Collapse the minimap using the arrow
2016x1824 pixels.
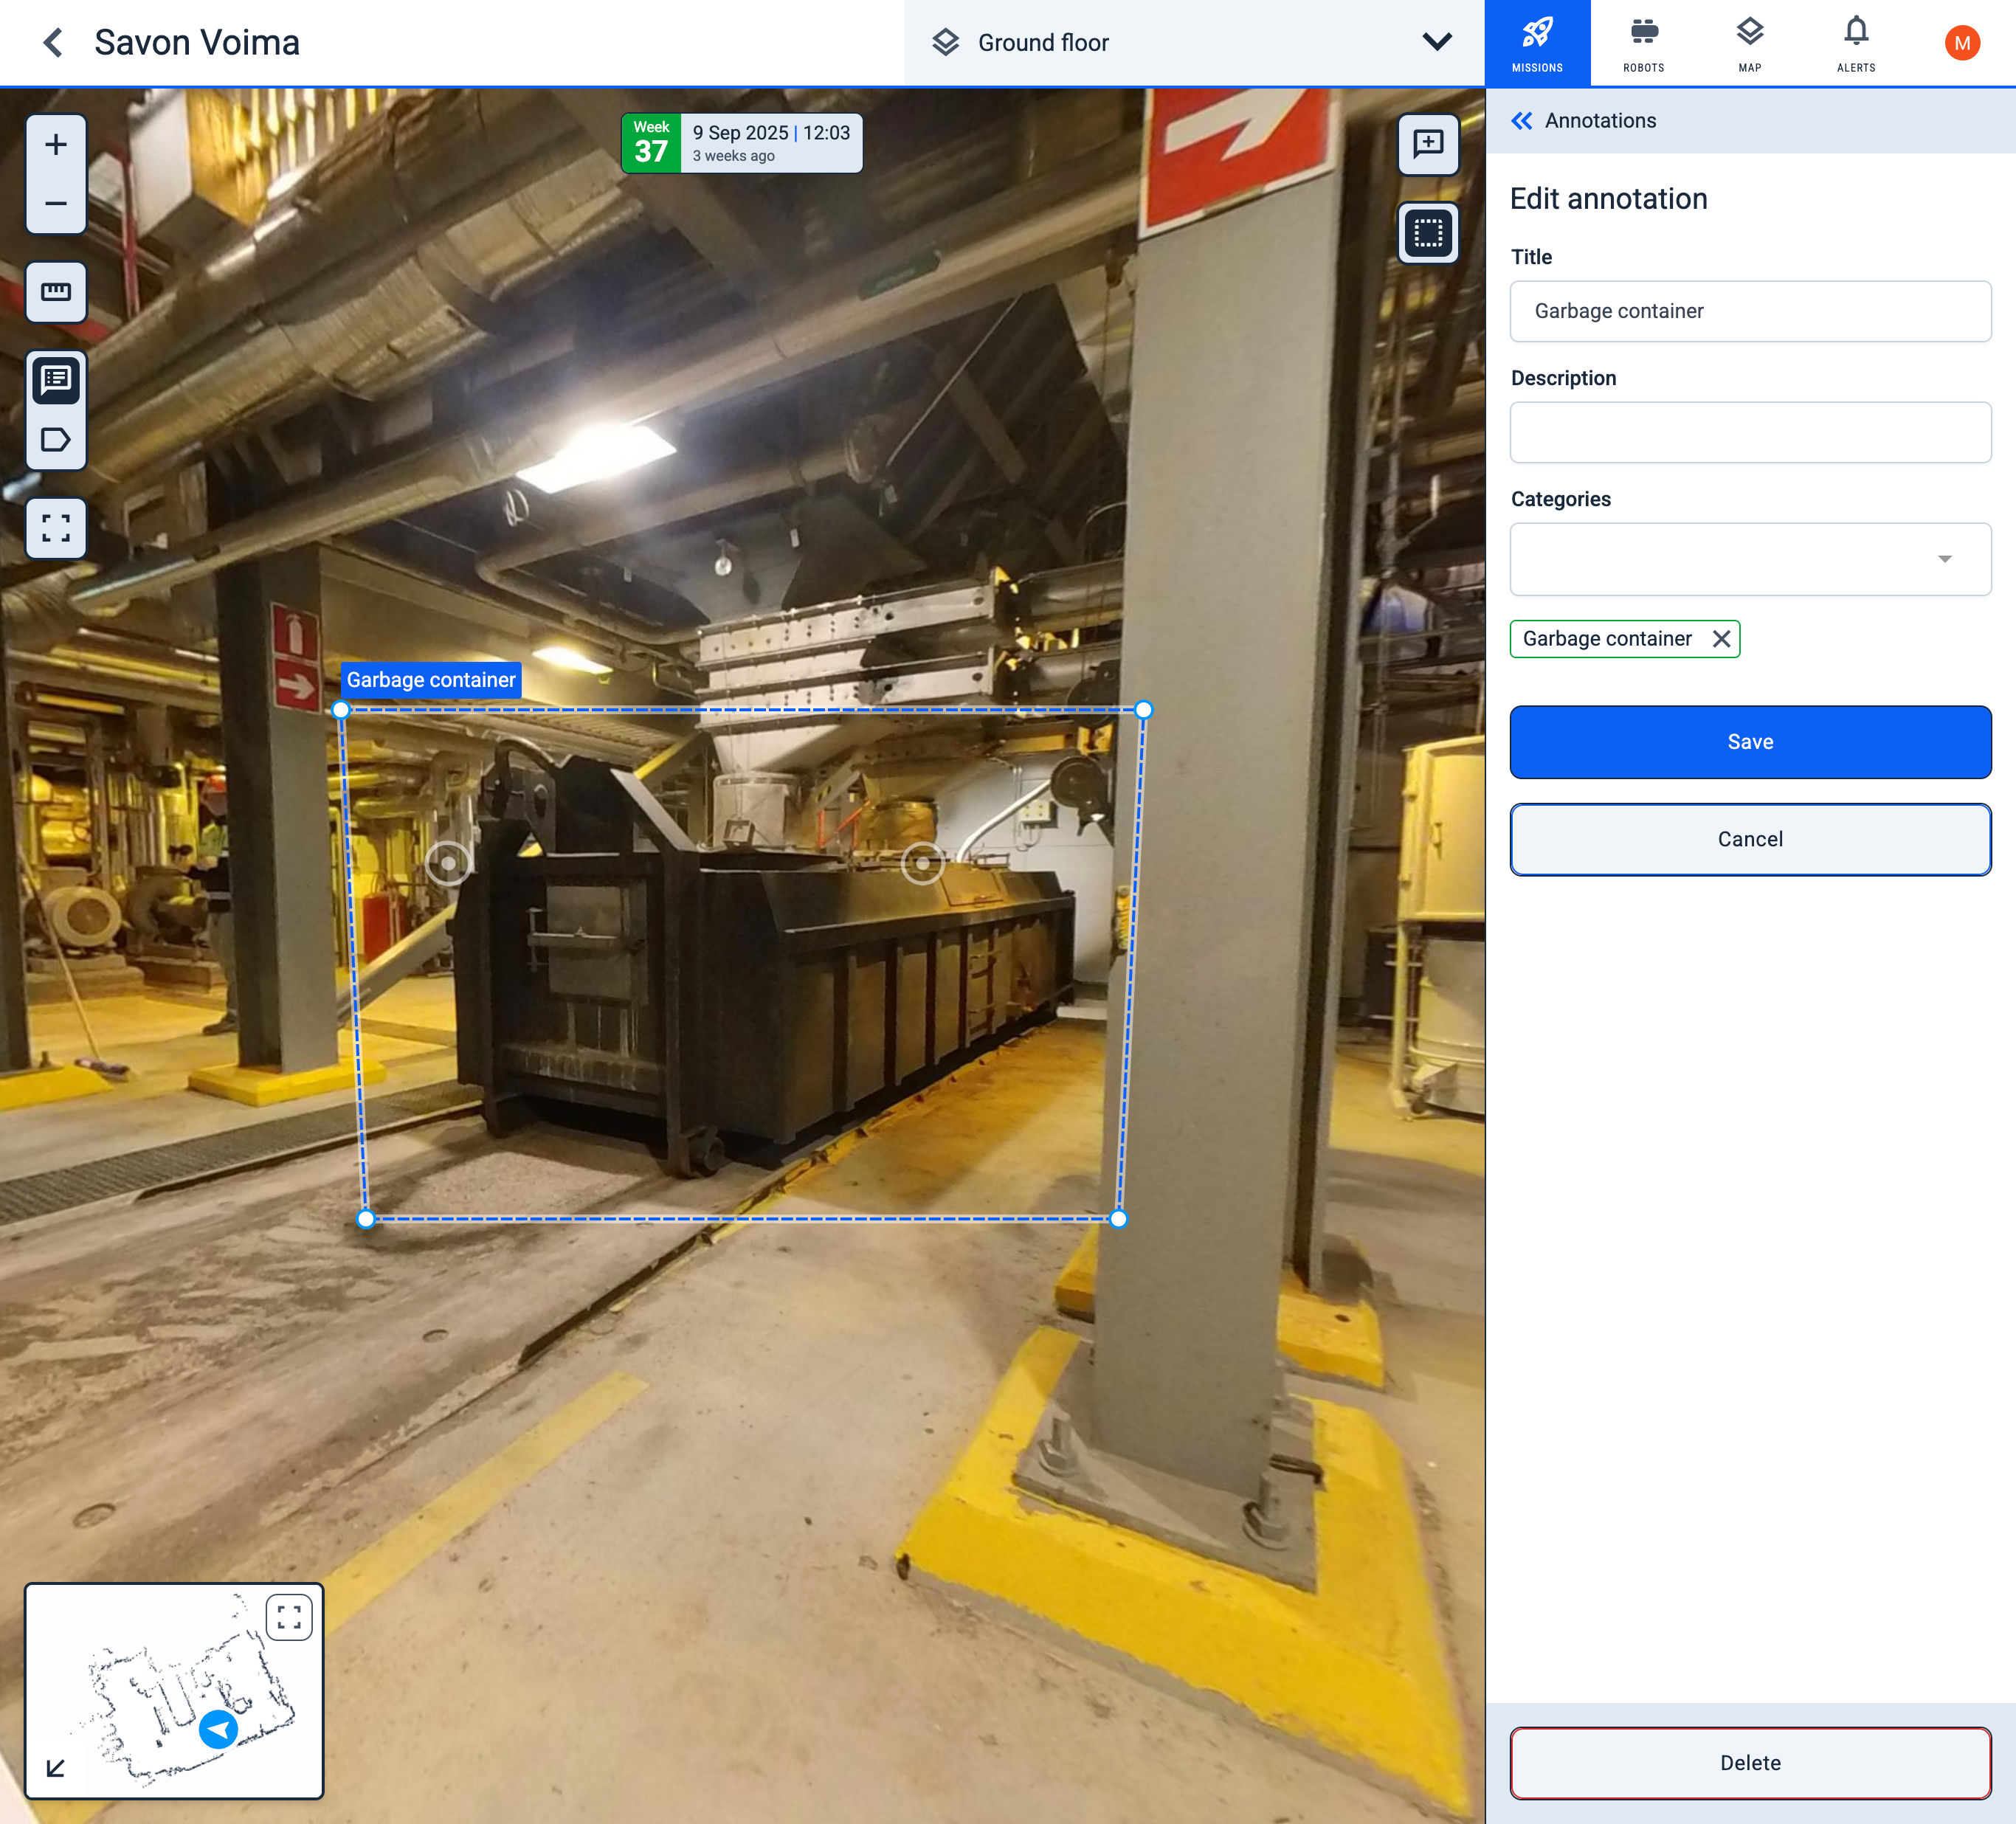pos(56,1768)
